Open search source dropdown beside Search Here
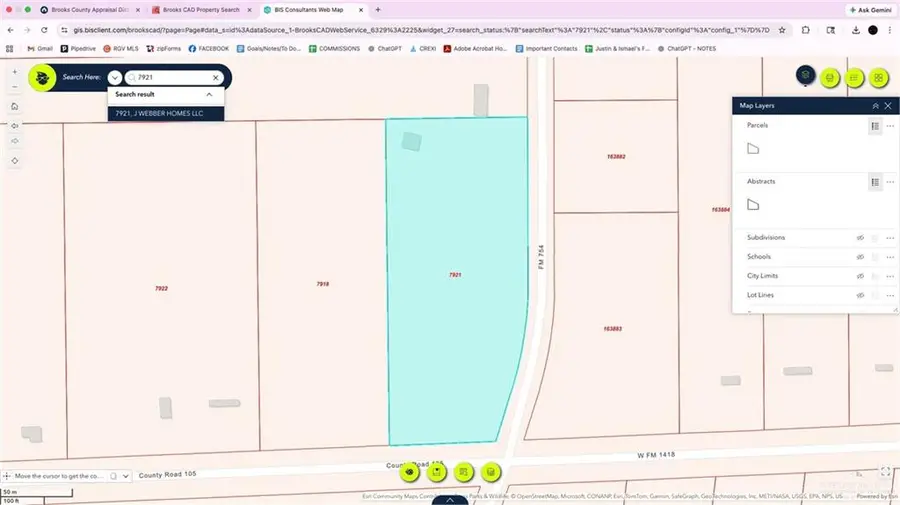This screenshot has width=900, height=505. [x=115, y=77]
